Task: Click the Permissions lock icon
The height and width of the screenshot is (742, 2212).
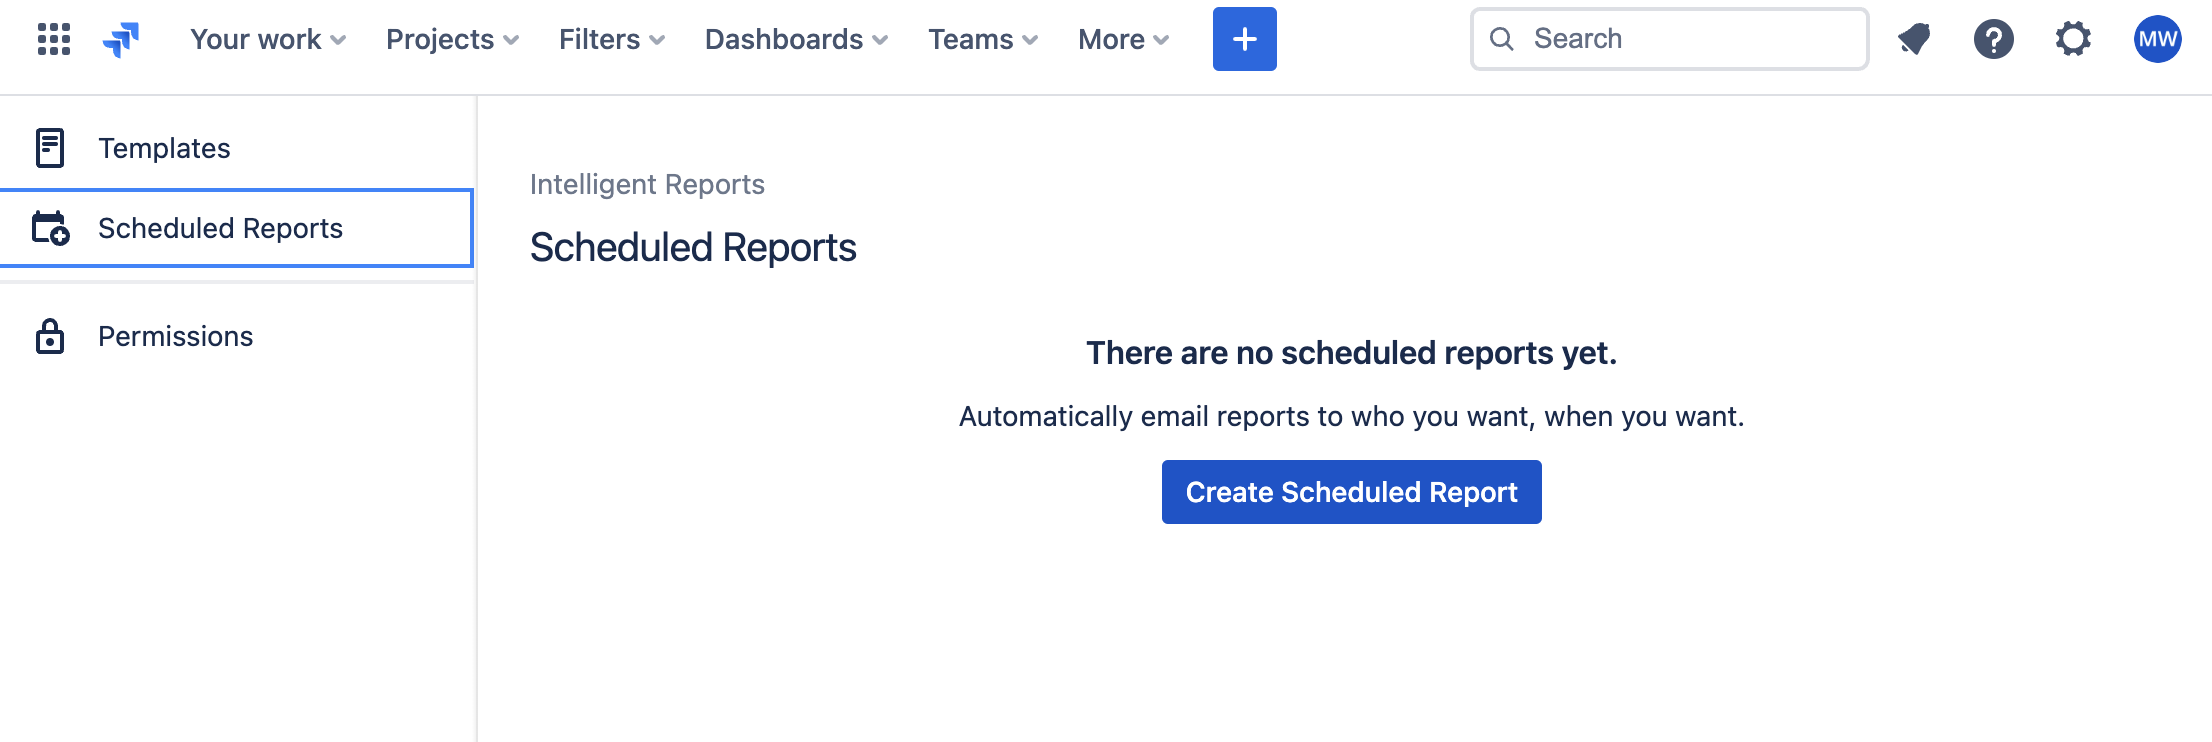Action: click(49, 336)
